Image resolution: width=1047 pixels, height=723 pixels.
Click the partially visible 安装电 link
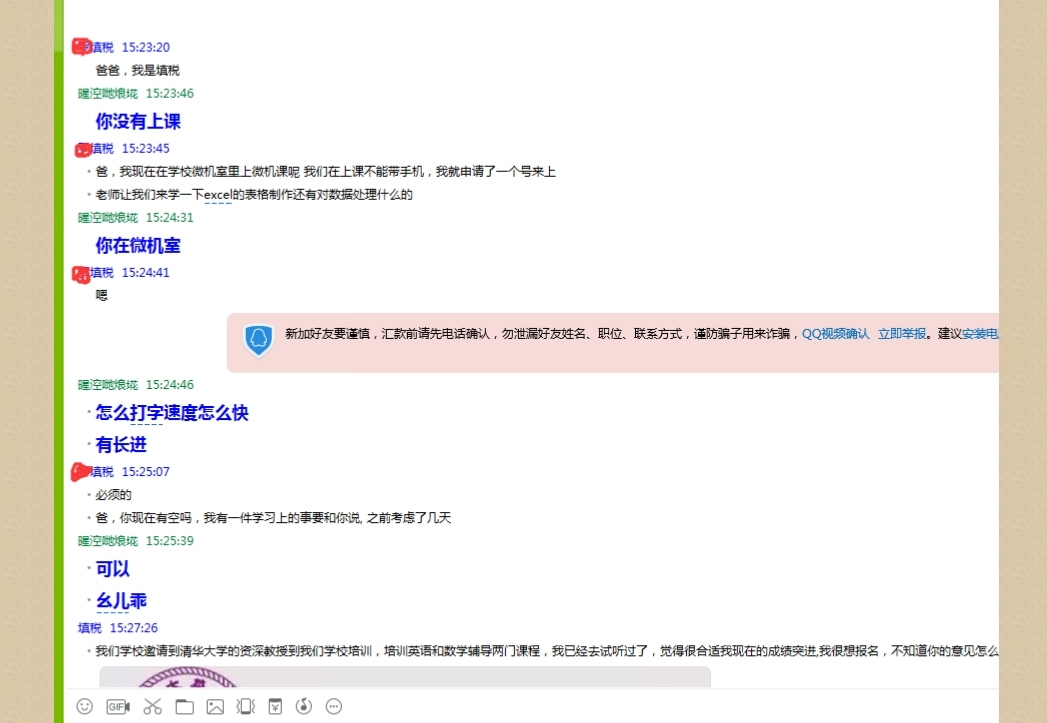coord(980,334)
